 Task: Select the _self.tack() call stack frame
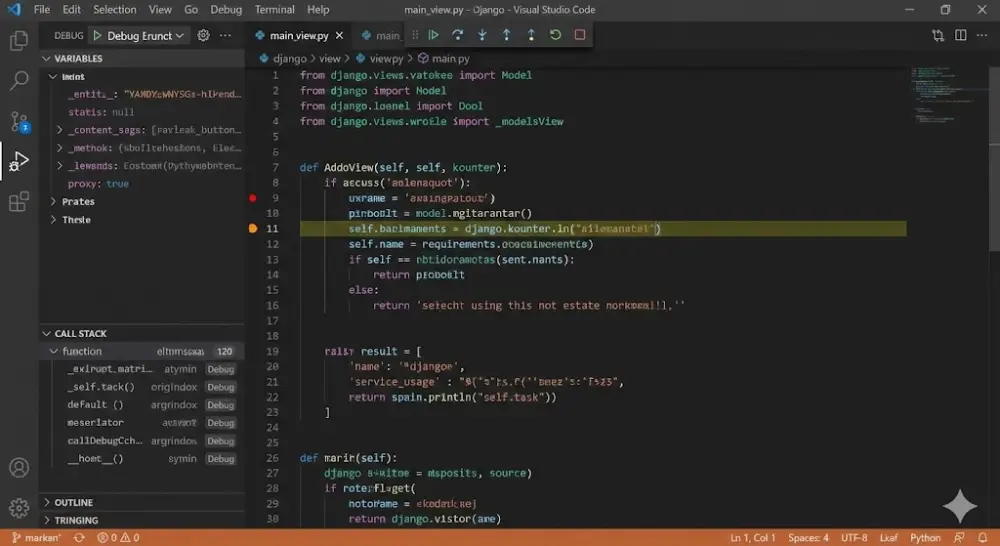[x=142, y=387]
